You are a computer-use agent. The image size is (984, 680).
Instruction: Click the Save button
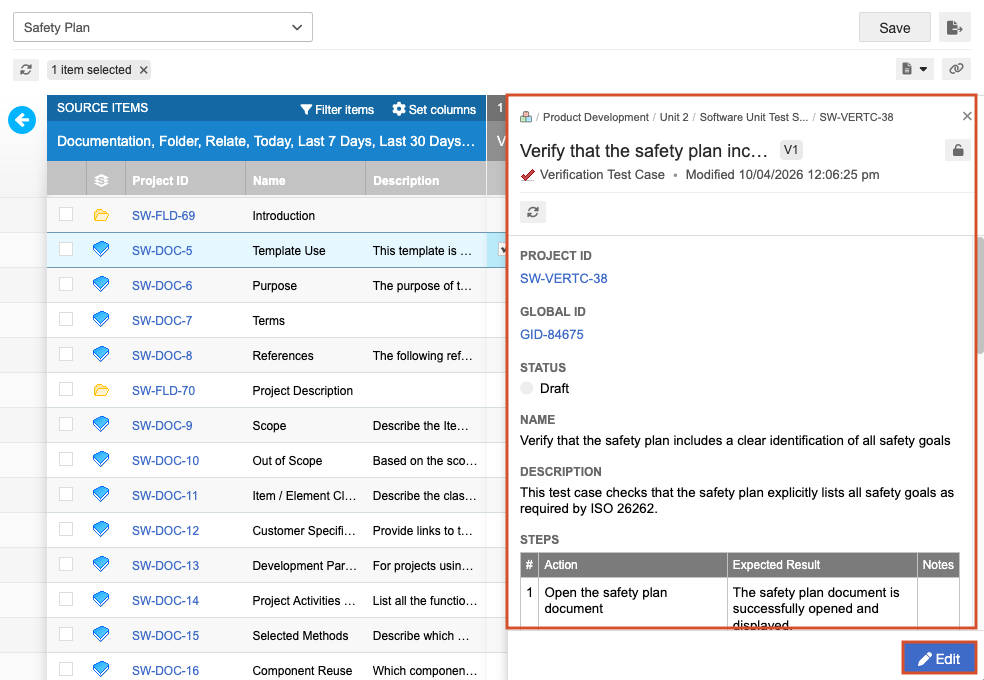pyautogui.click(x=894, y=28)
